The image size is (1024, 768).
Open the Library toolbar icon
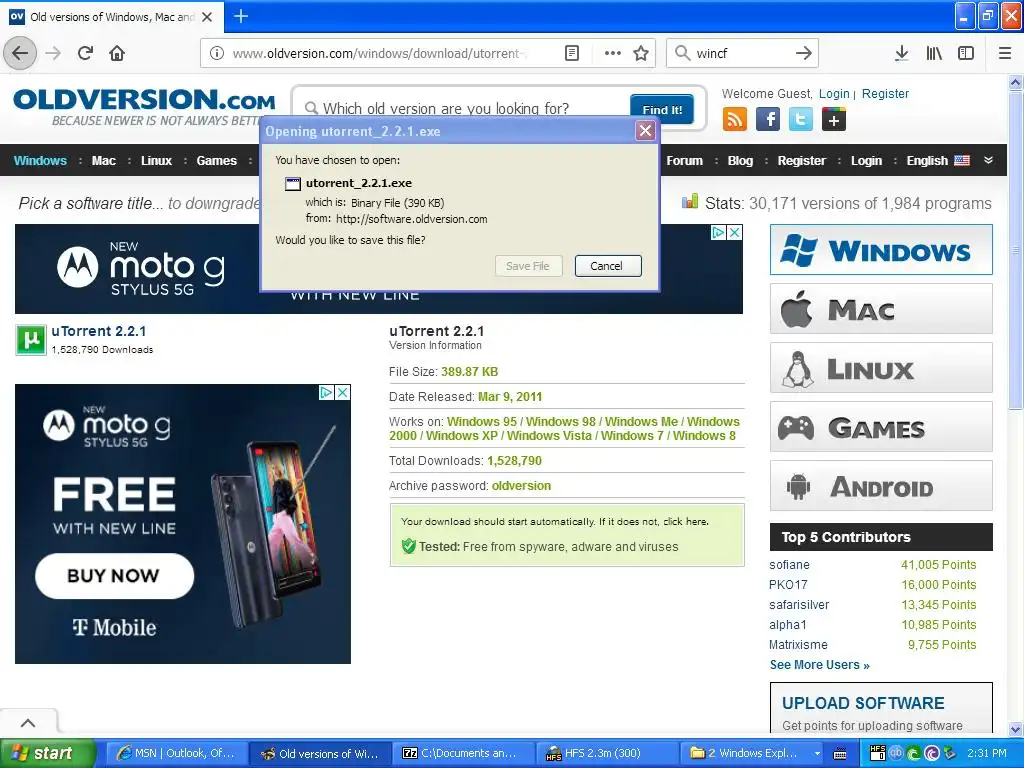pos(934,53)
